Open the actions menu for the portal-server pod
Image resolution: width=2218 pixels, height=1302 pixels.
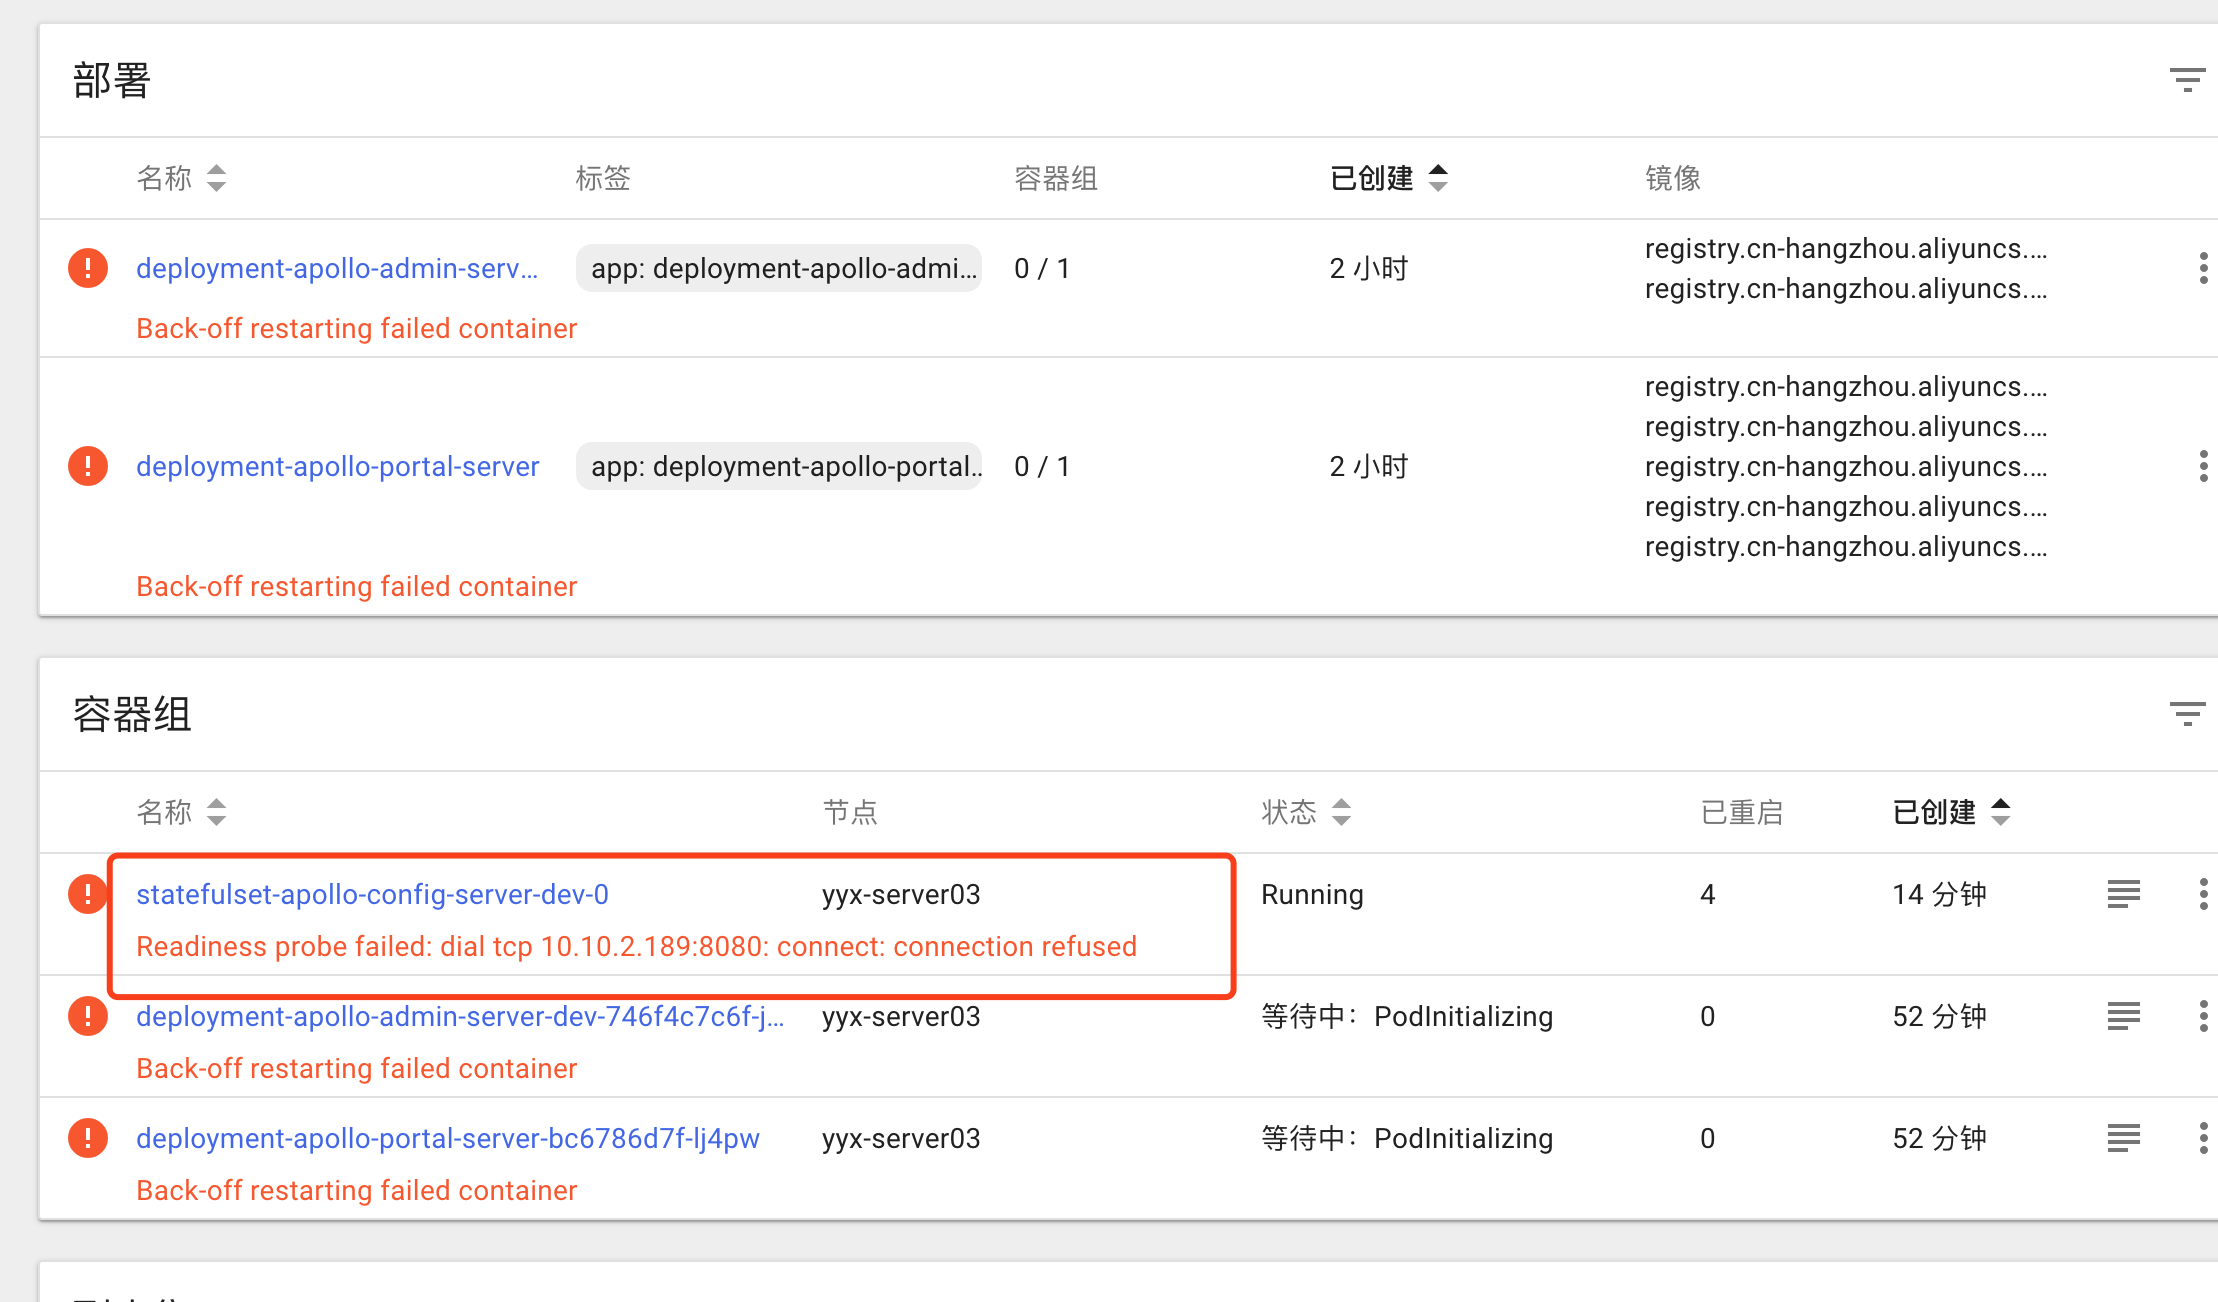[x=2204, y=1138]
